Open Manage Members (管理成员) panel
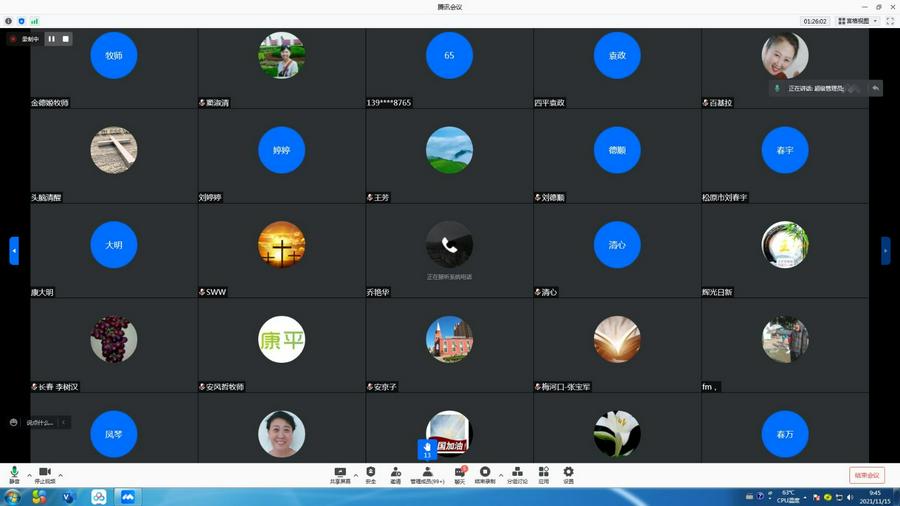Screen dimensions: 900x506 click(427, 474)
